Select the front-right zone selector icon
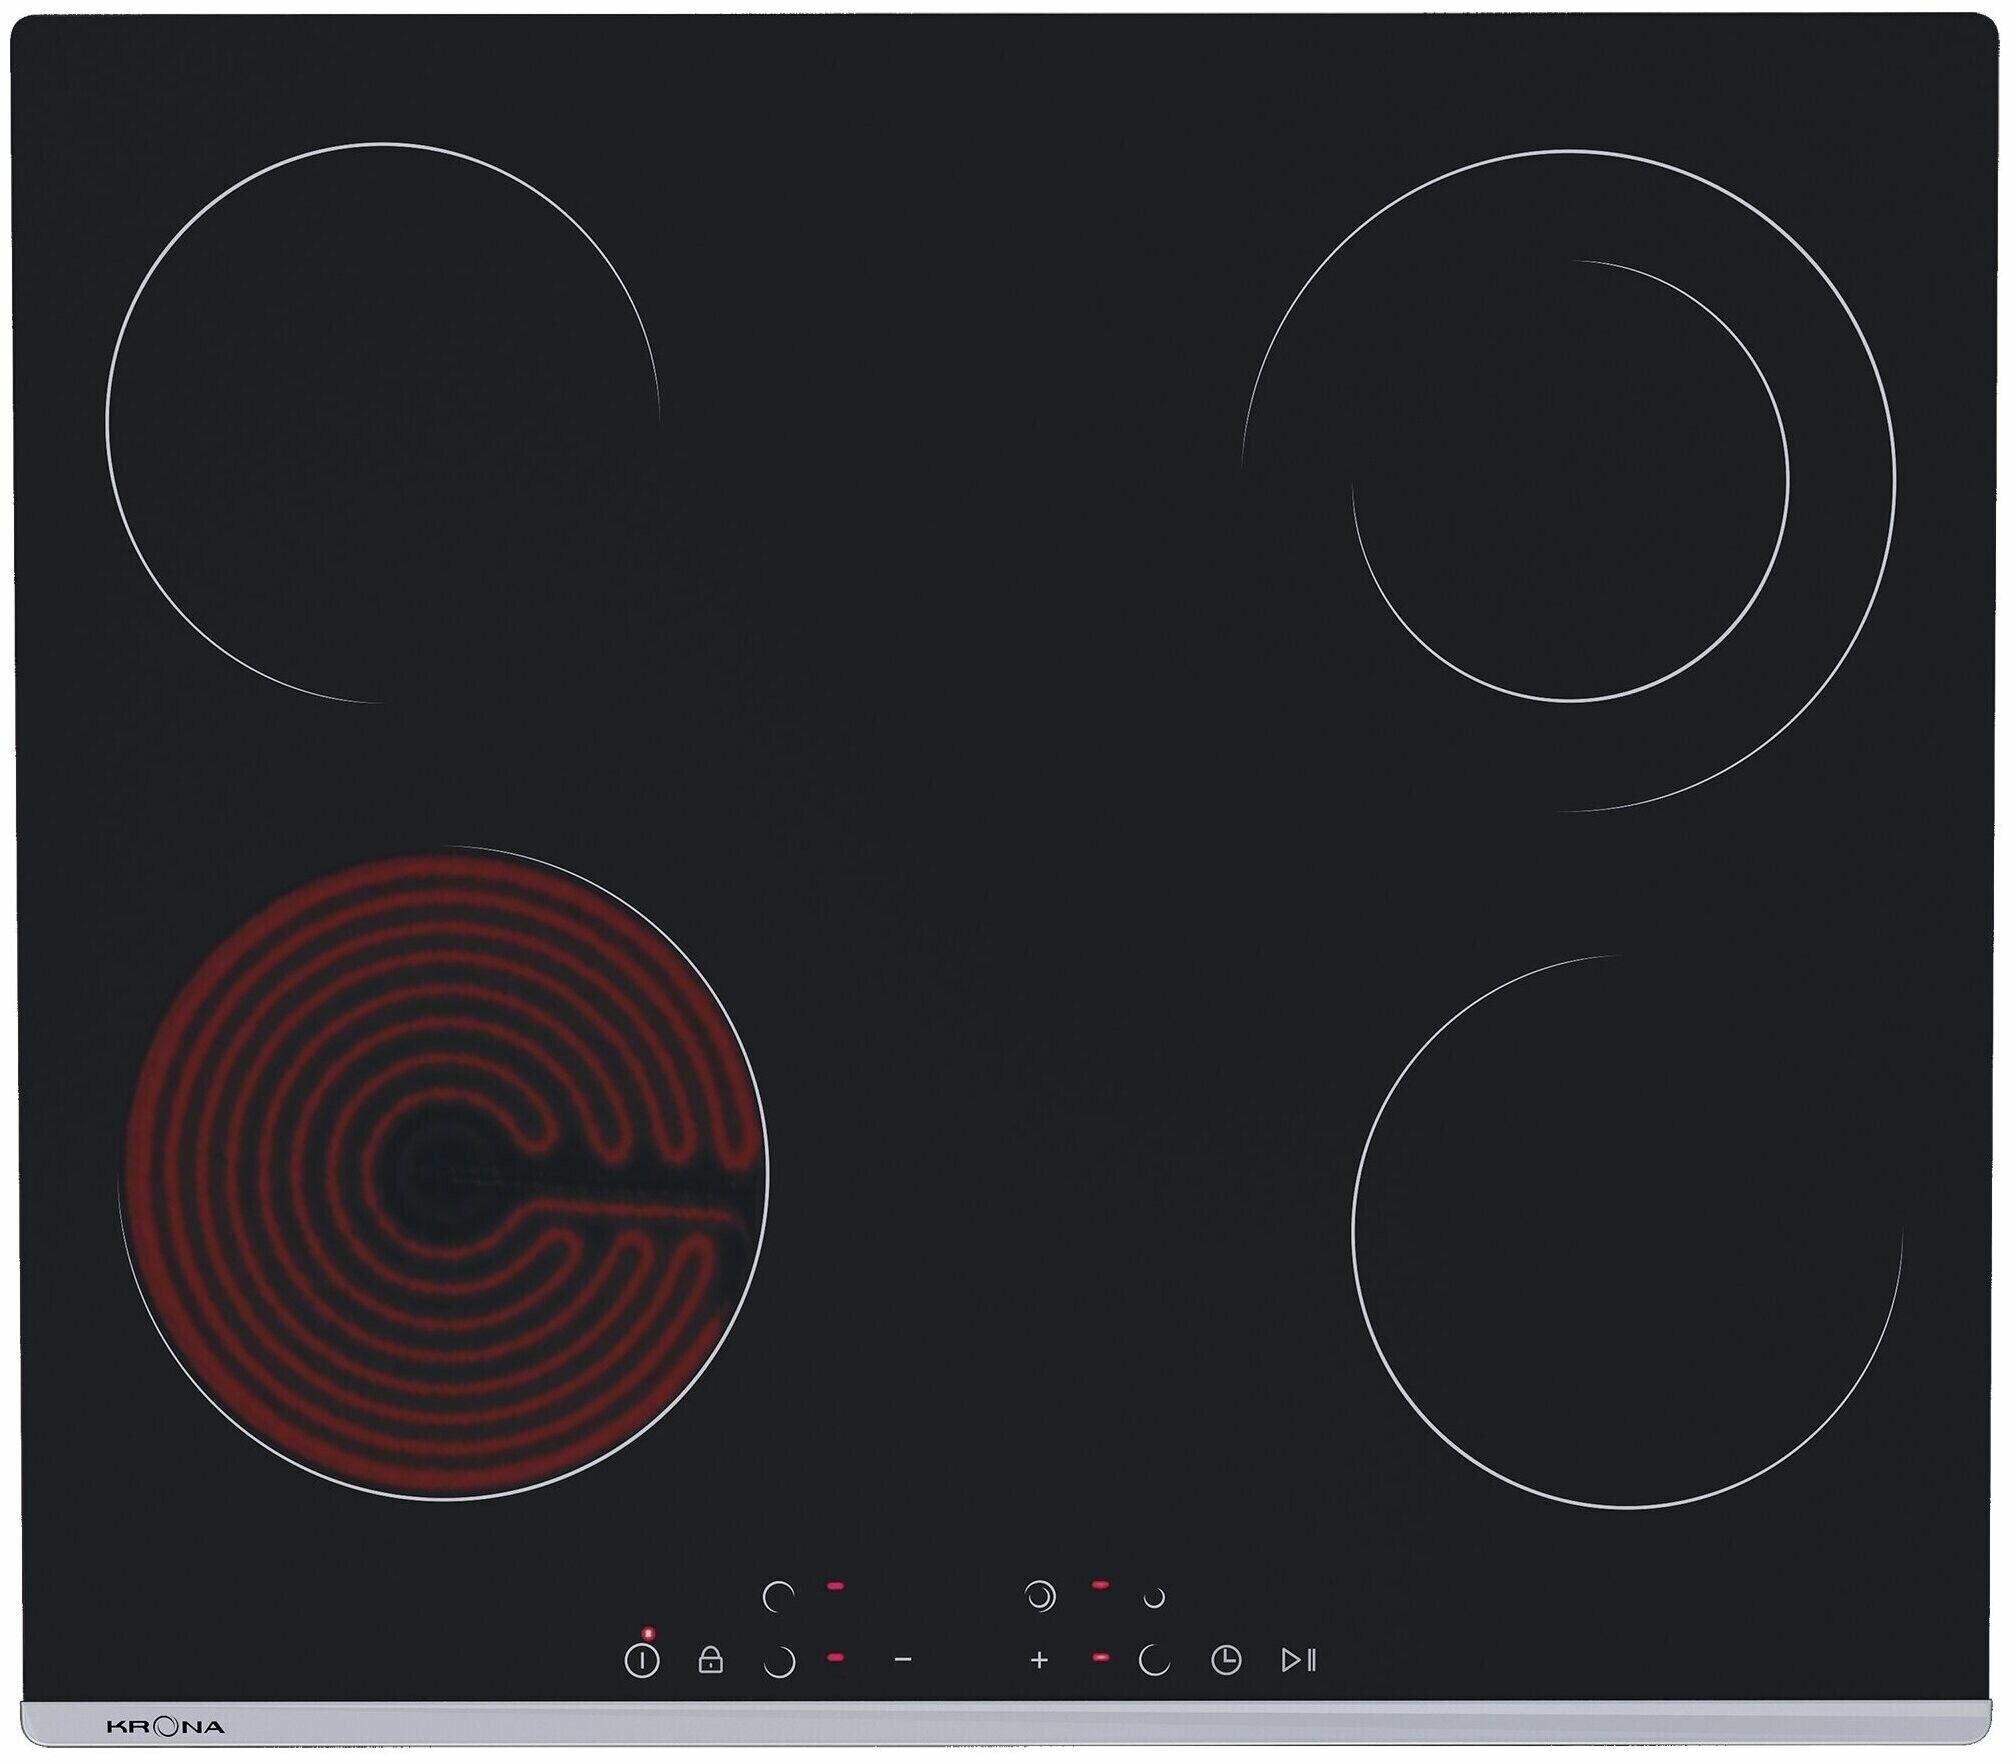The width and height of the screenshot is (2012, 1764). (x=1154, y=1662)
